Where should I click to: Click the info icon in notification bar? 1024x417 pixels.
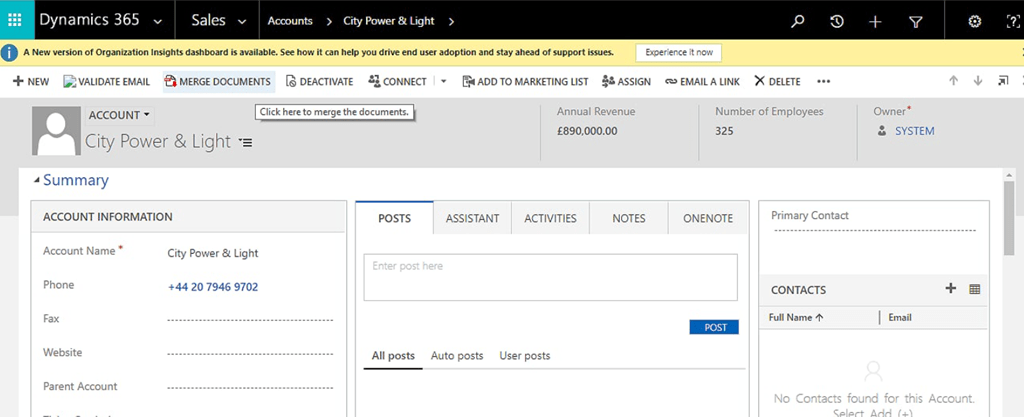pos(9,53)
